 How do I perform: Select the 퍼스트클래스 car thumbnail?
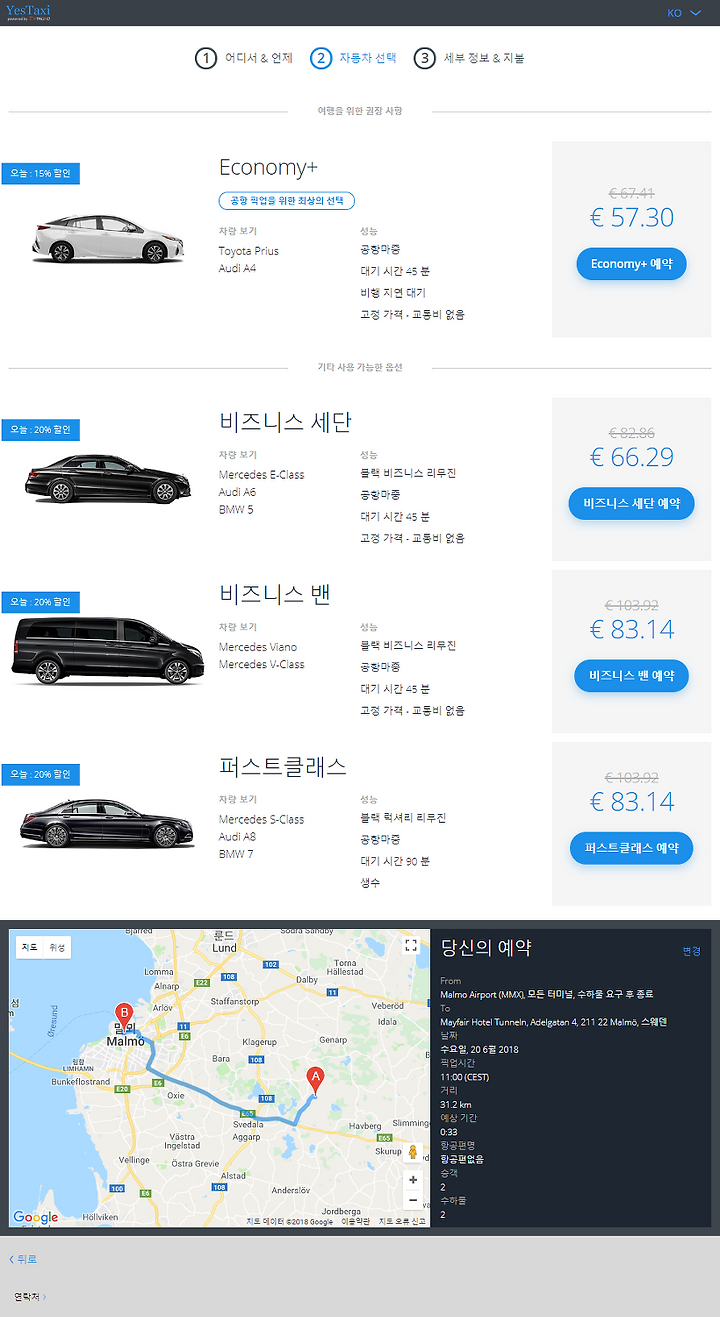coord(107,822)
